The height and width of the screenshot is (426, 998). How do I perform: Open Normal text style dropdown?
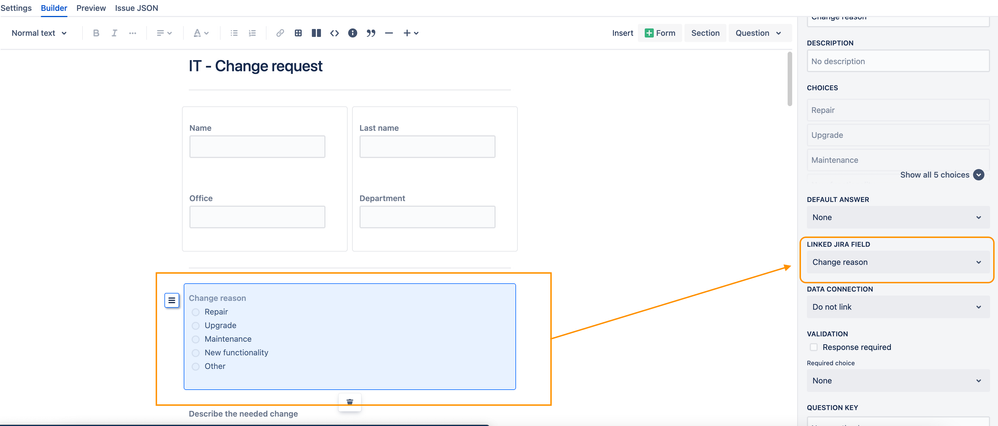pos(39,33)
